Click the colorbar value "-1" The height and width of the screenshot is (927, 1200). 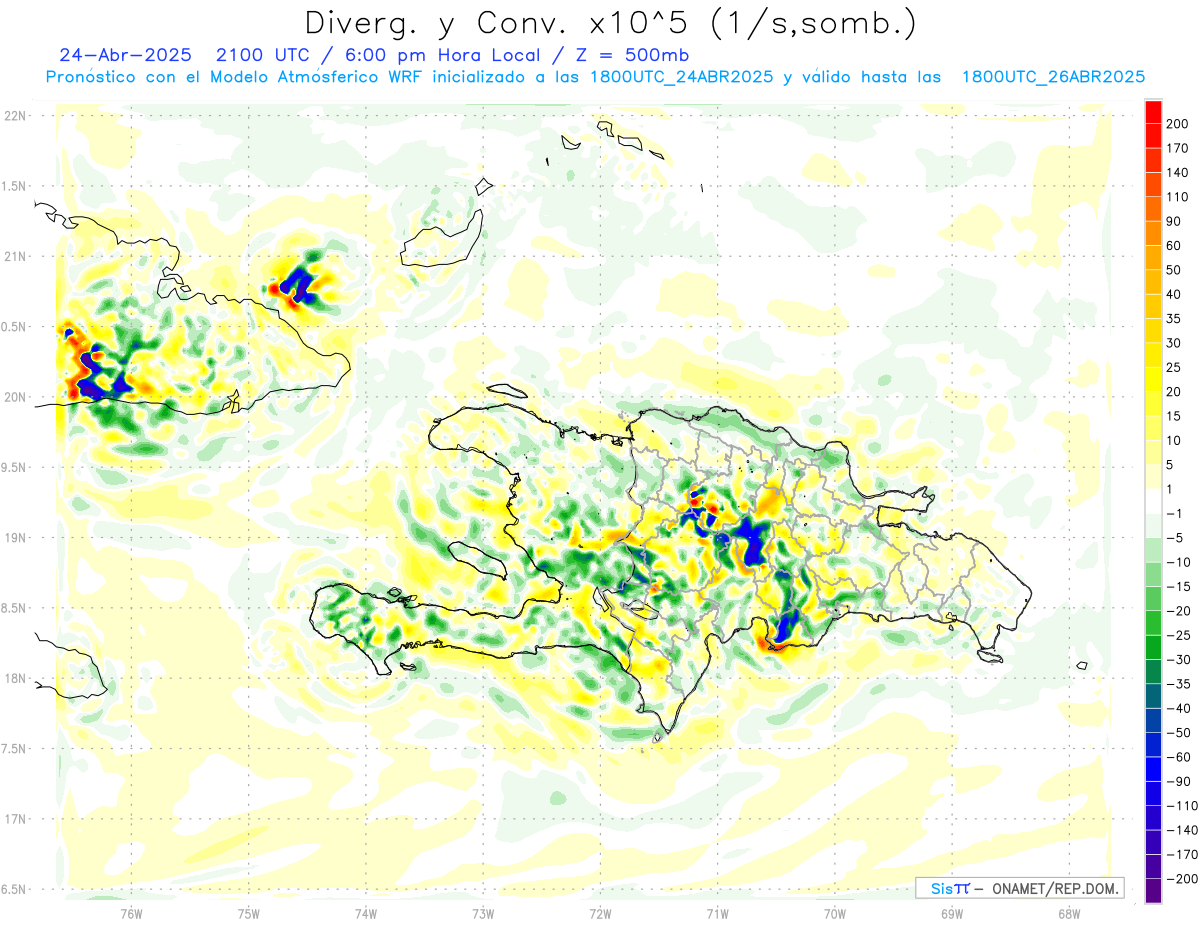click(1175, 514)
